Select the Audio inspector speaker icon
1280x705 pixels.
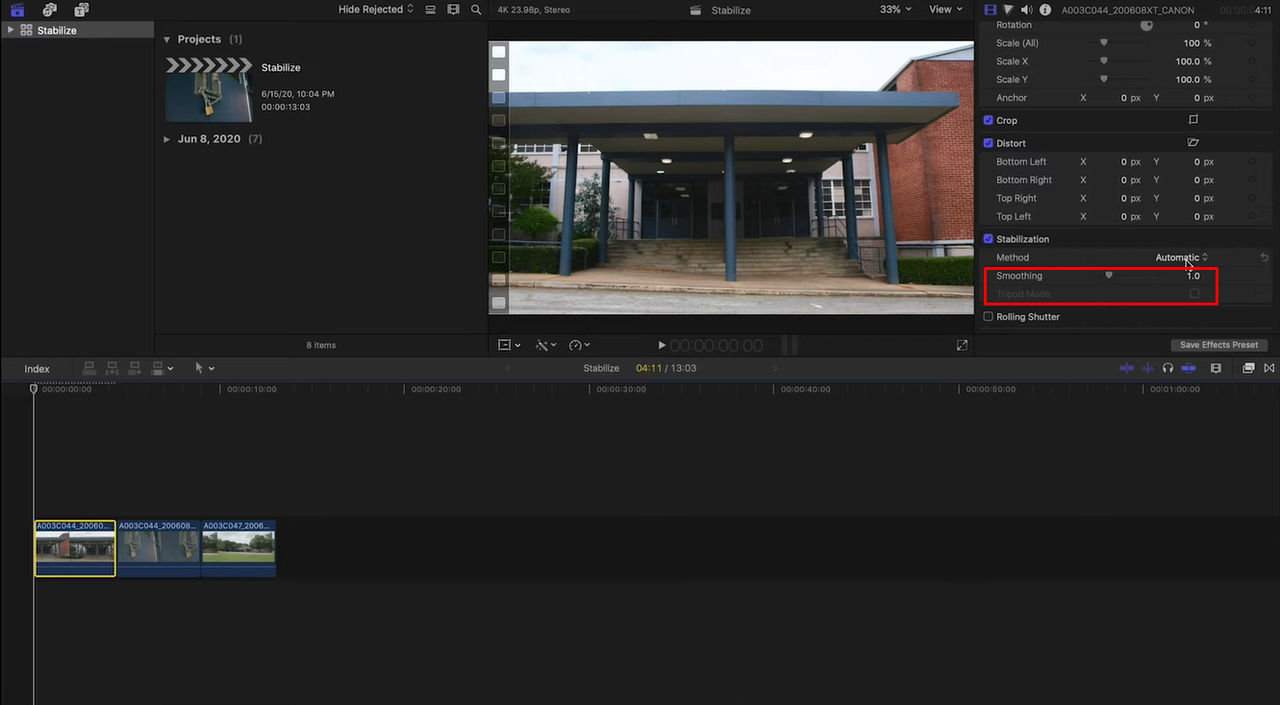[1026, 10]
